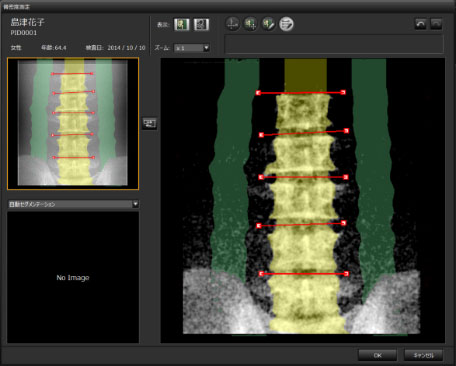Expand the zoom dropdown arrow
456x366 pixels.
point(206,48)
